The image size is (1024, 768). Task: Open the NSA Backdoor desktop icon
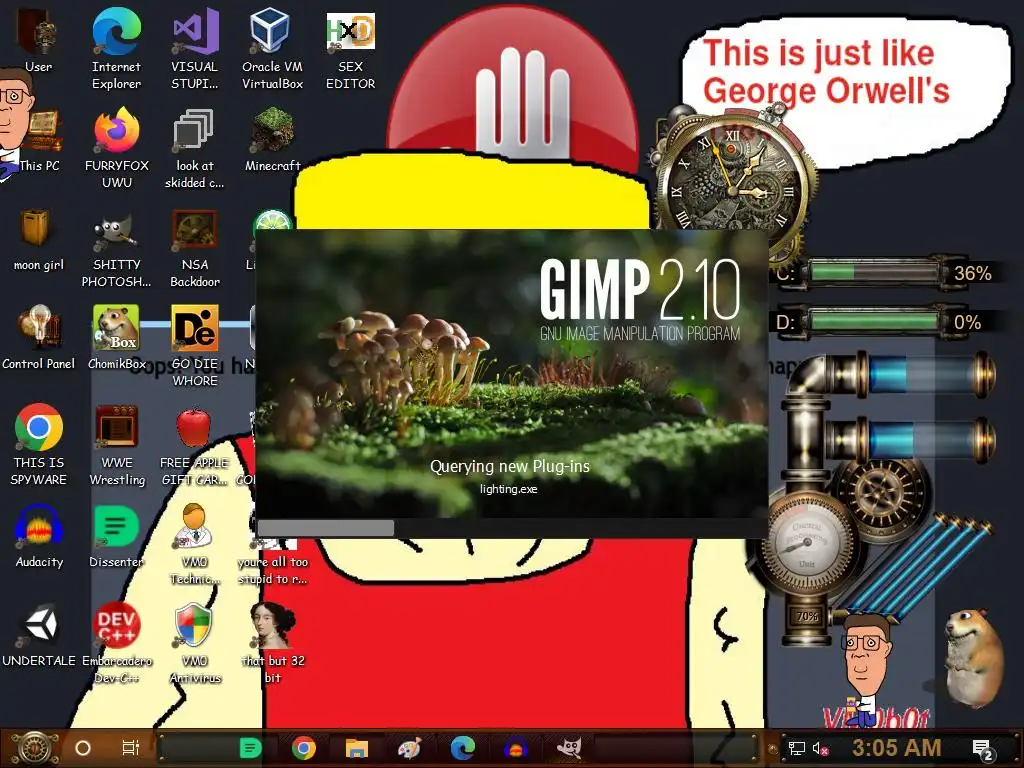point(195,248)
